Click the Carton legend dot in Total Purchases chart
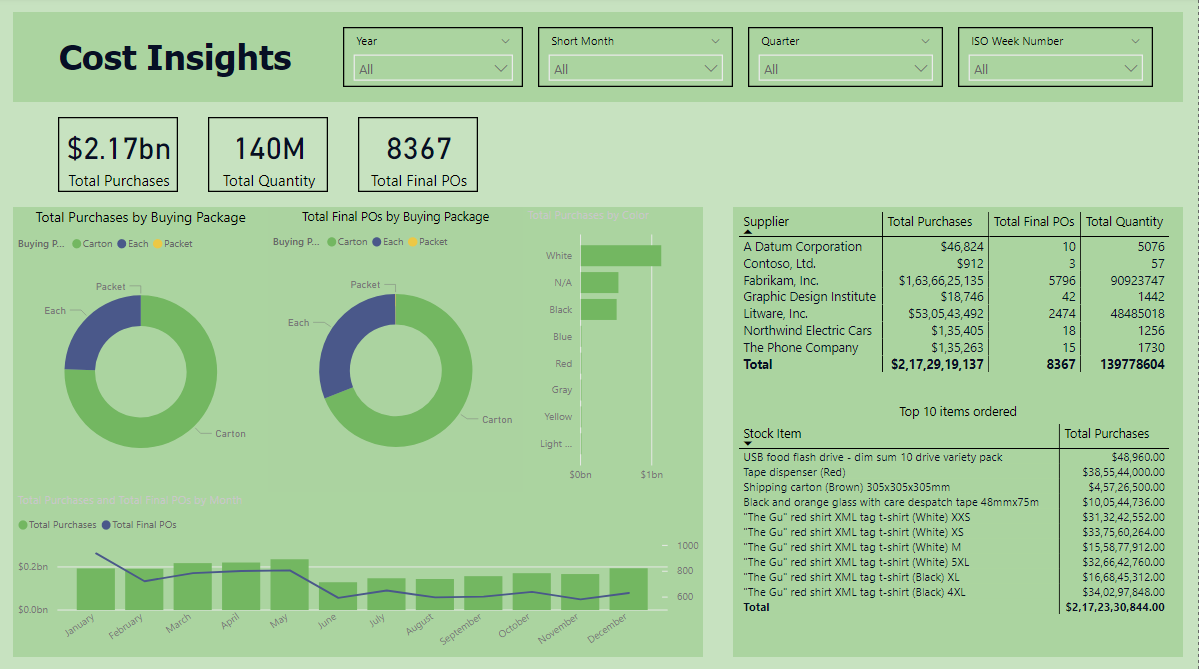Image resolution: width=1199 pixels, height=669 pixels. [76, 243]
